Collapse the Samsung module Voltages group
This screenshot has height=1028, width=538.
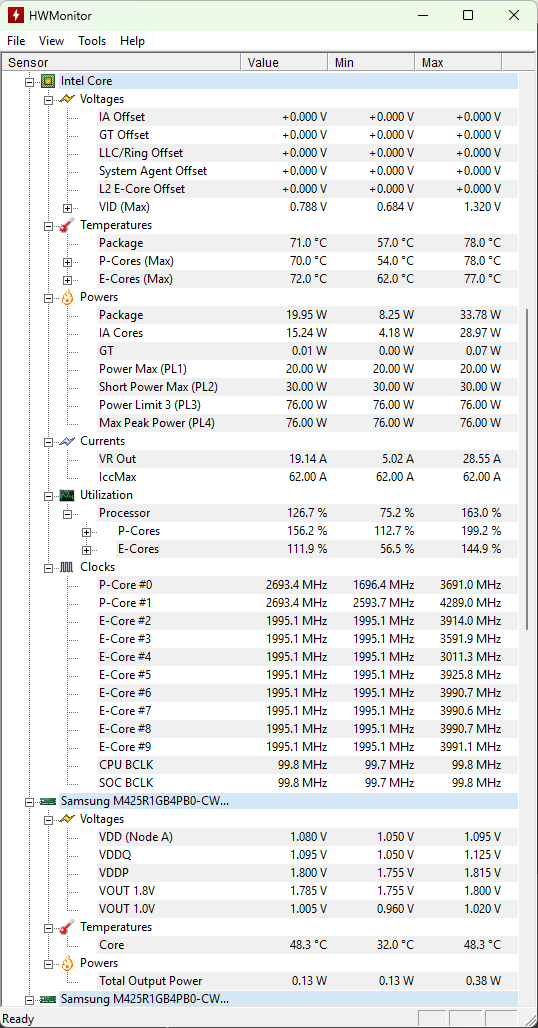(x=48, y=820)
